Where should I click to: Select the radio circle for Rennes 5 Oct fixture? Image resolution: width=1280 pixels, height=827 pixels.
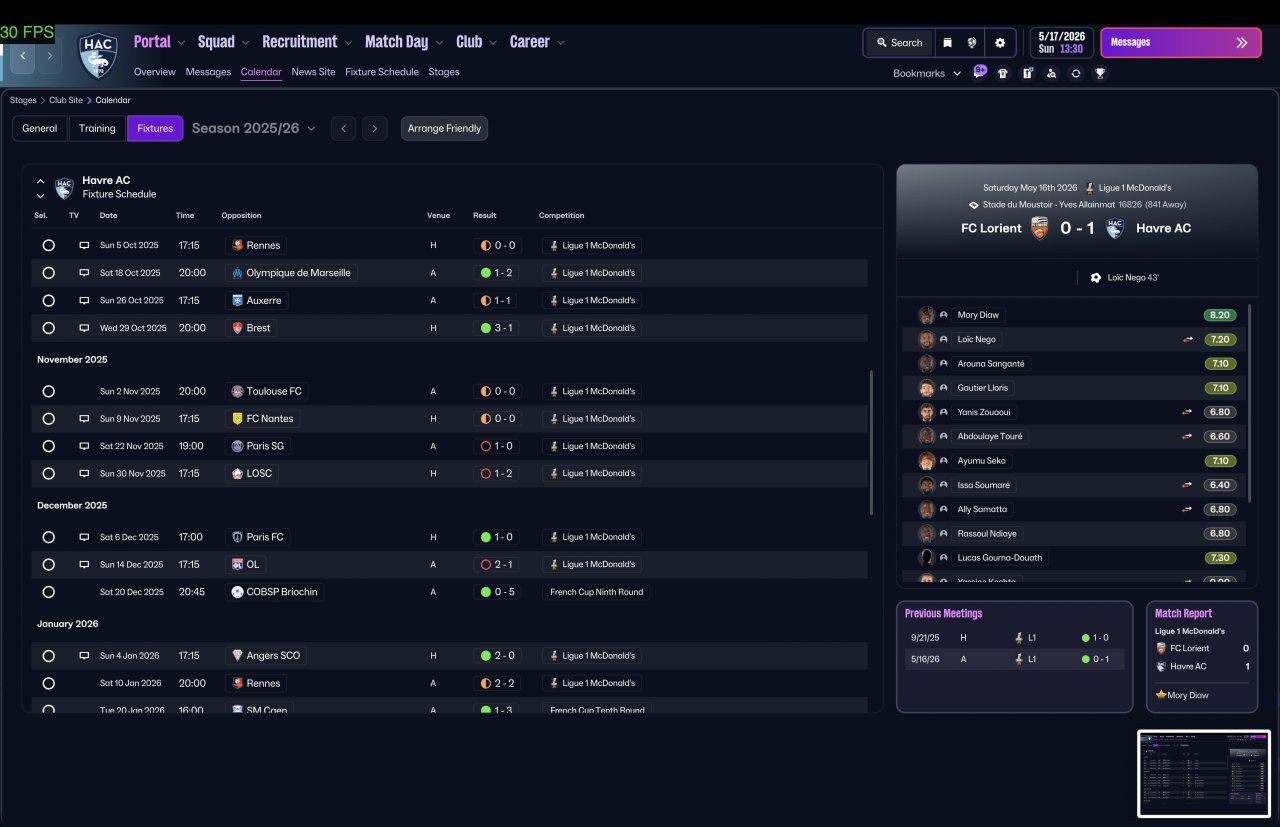click(x=48, y=245)
